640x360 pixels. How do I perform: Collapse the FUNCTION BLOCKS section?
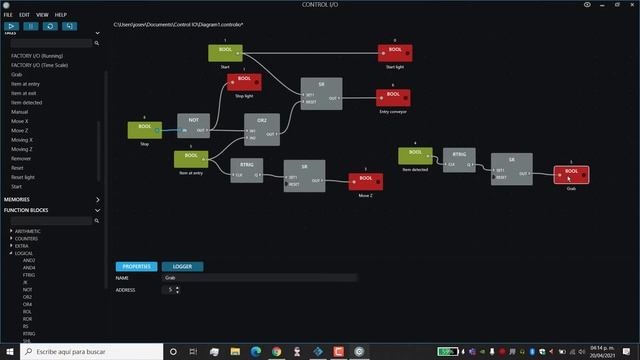tap(98, 210)
